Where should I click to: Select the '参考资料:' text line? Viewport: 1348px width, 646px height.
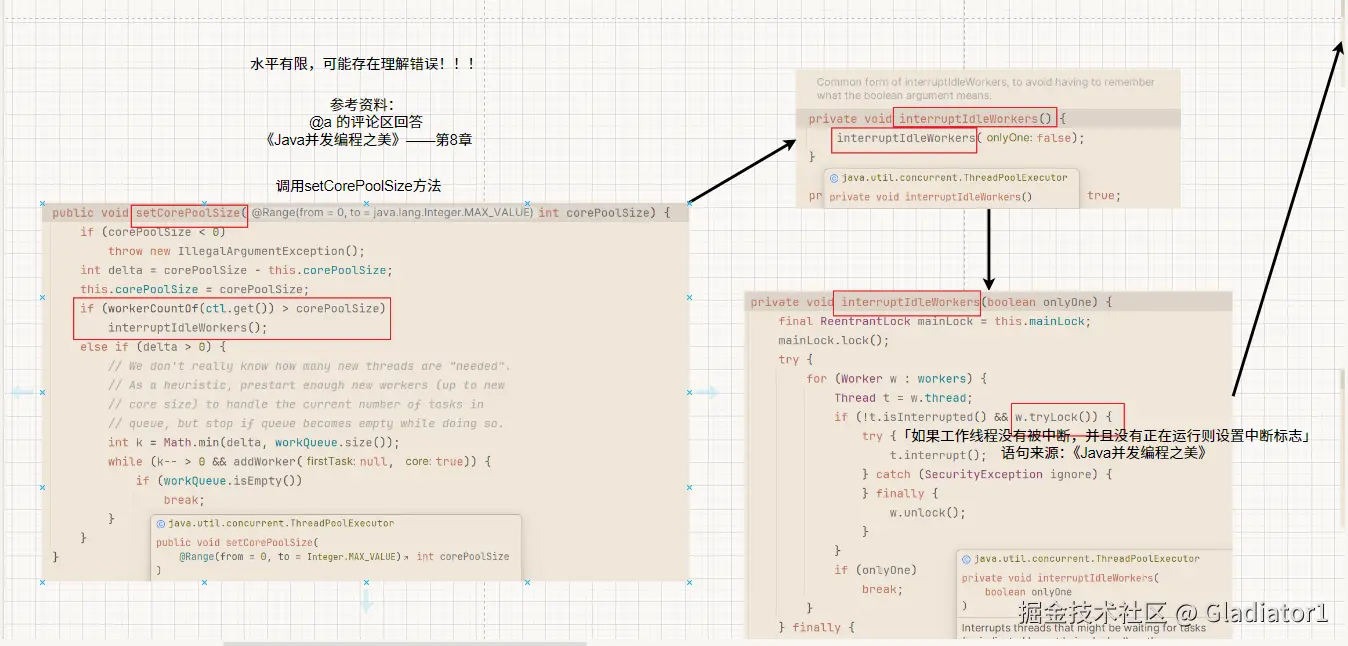362,104
